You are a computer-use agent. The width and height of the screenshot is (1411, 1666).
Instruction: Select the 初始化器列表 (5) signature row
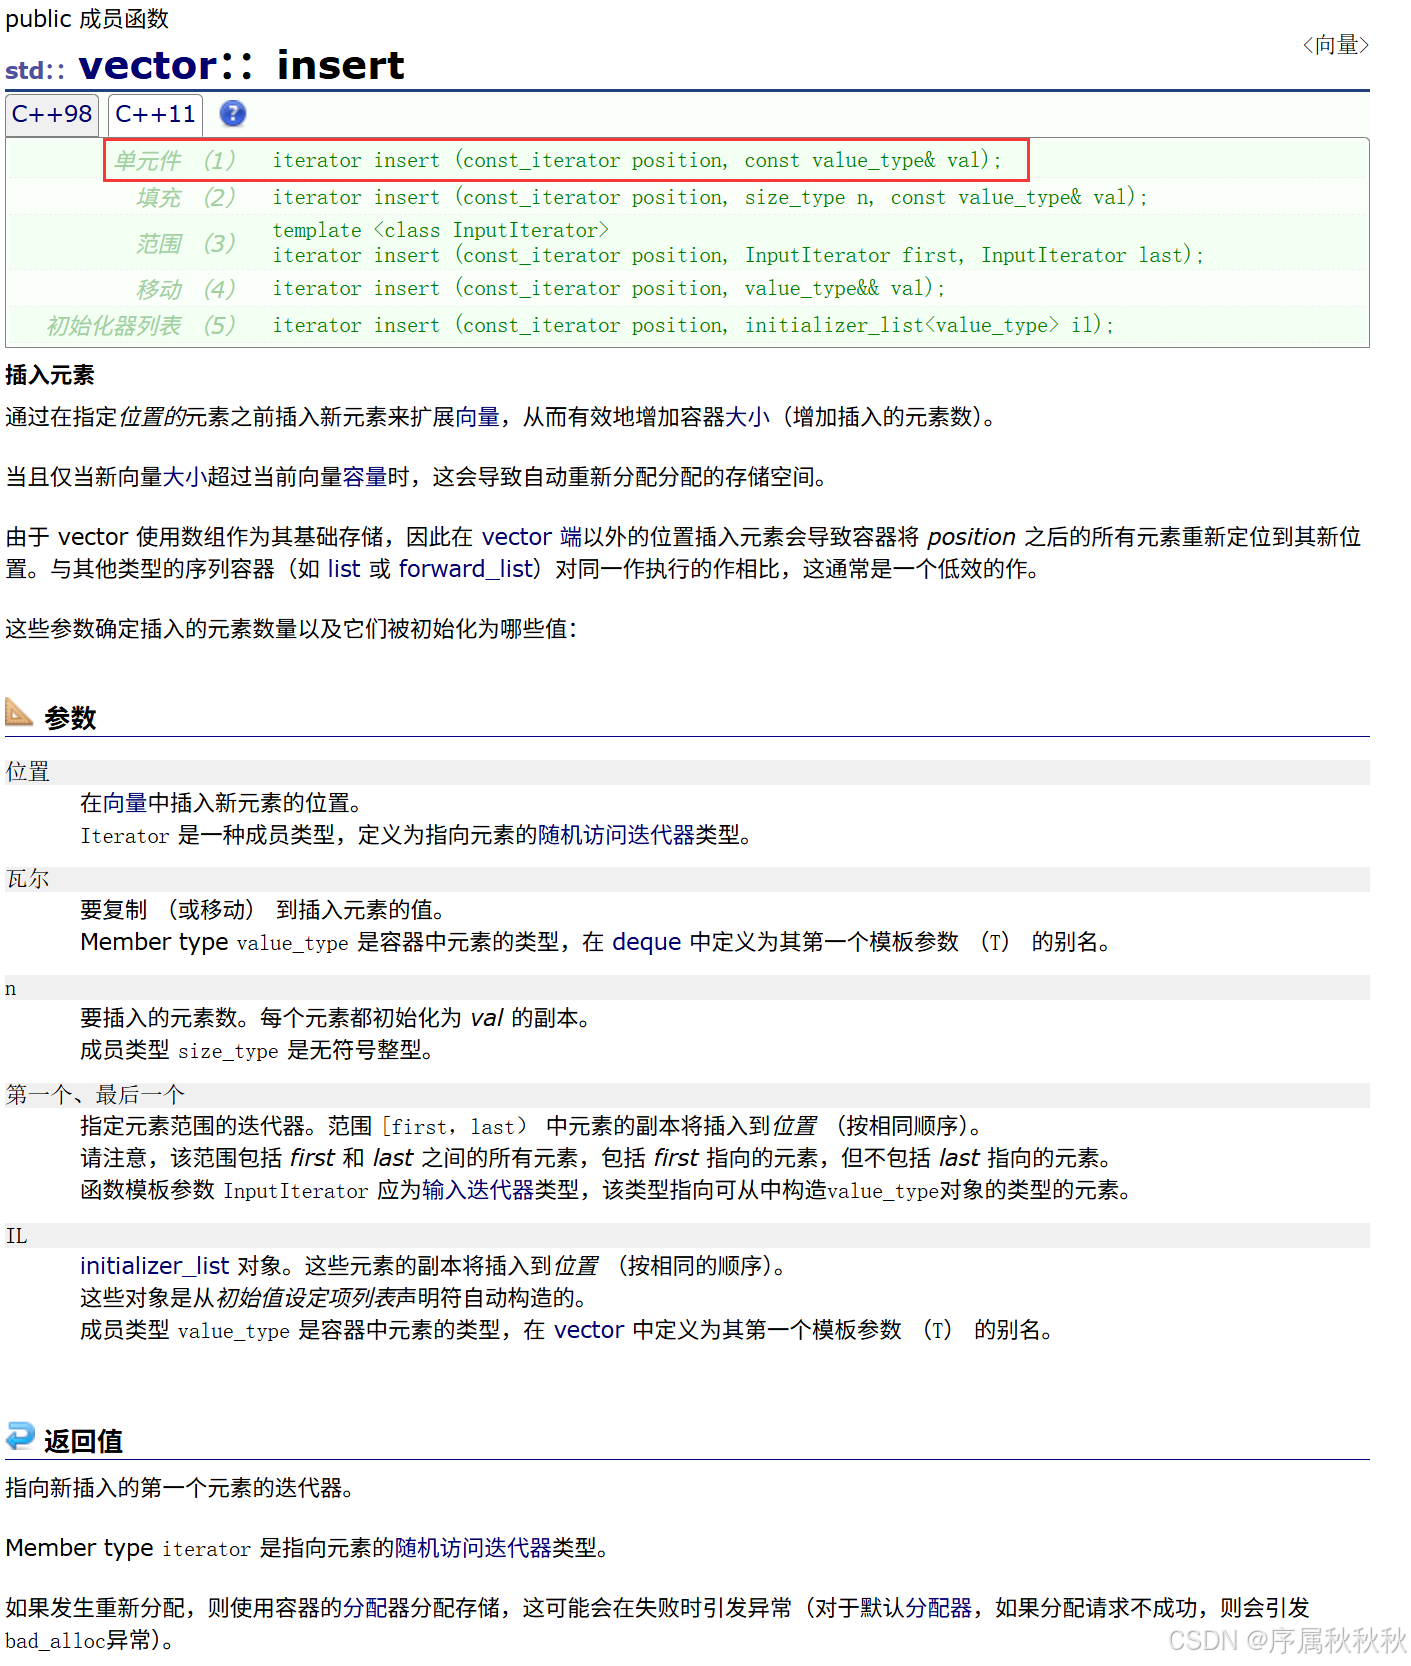[x=687, y=326]
